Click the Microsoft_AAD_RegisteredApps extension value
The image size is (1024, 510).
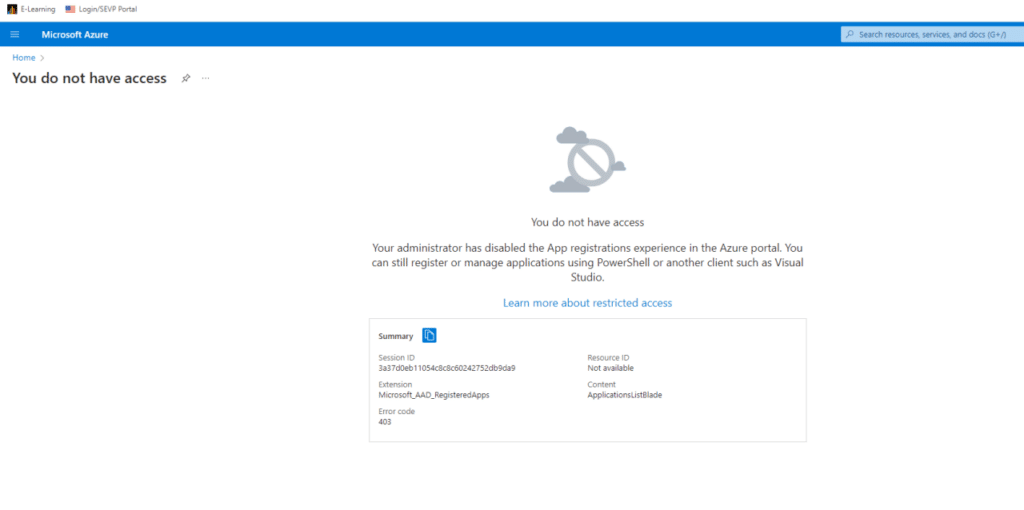[433, 395]
